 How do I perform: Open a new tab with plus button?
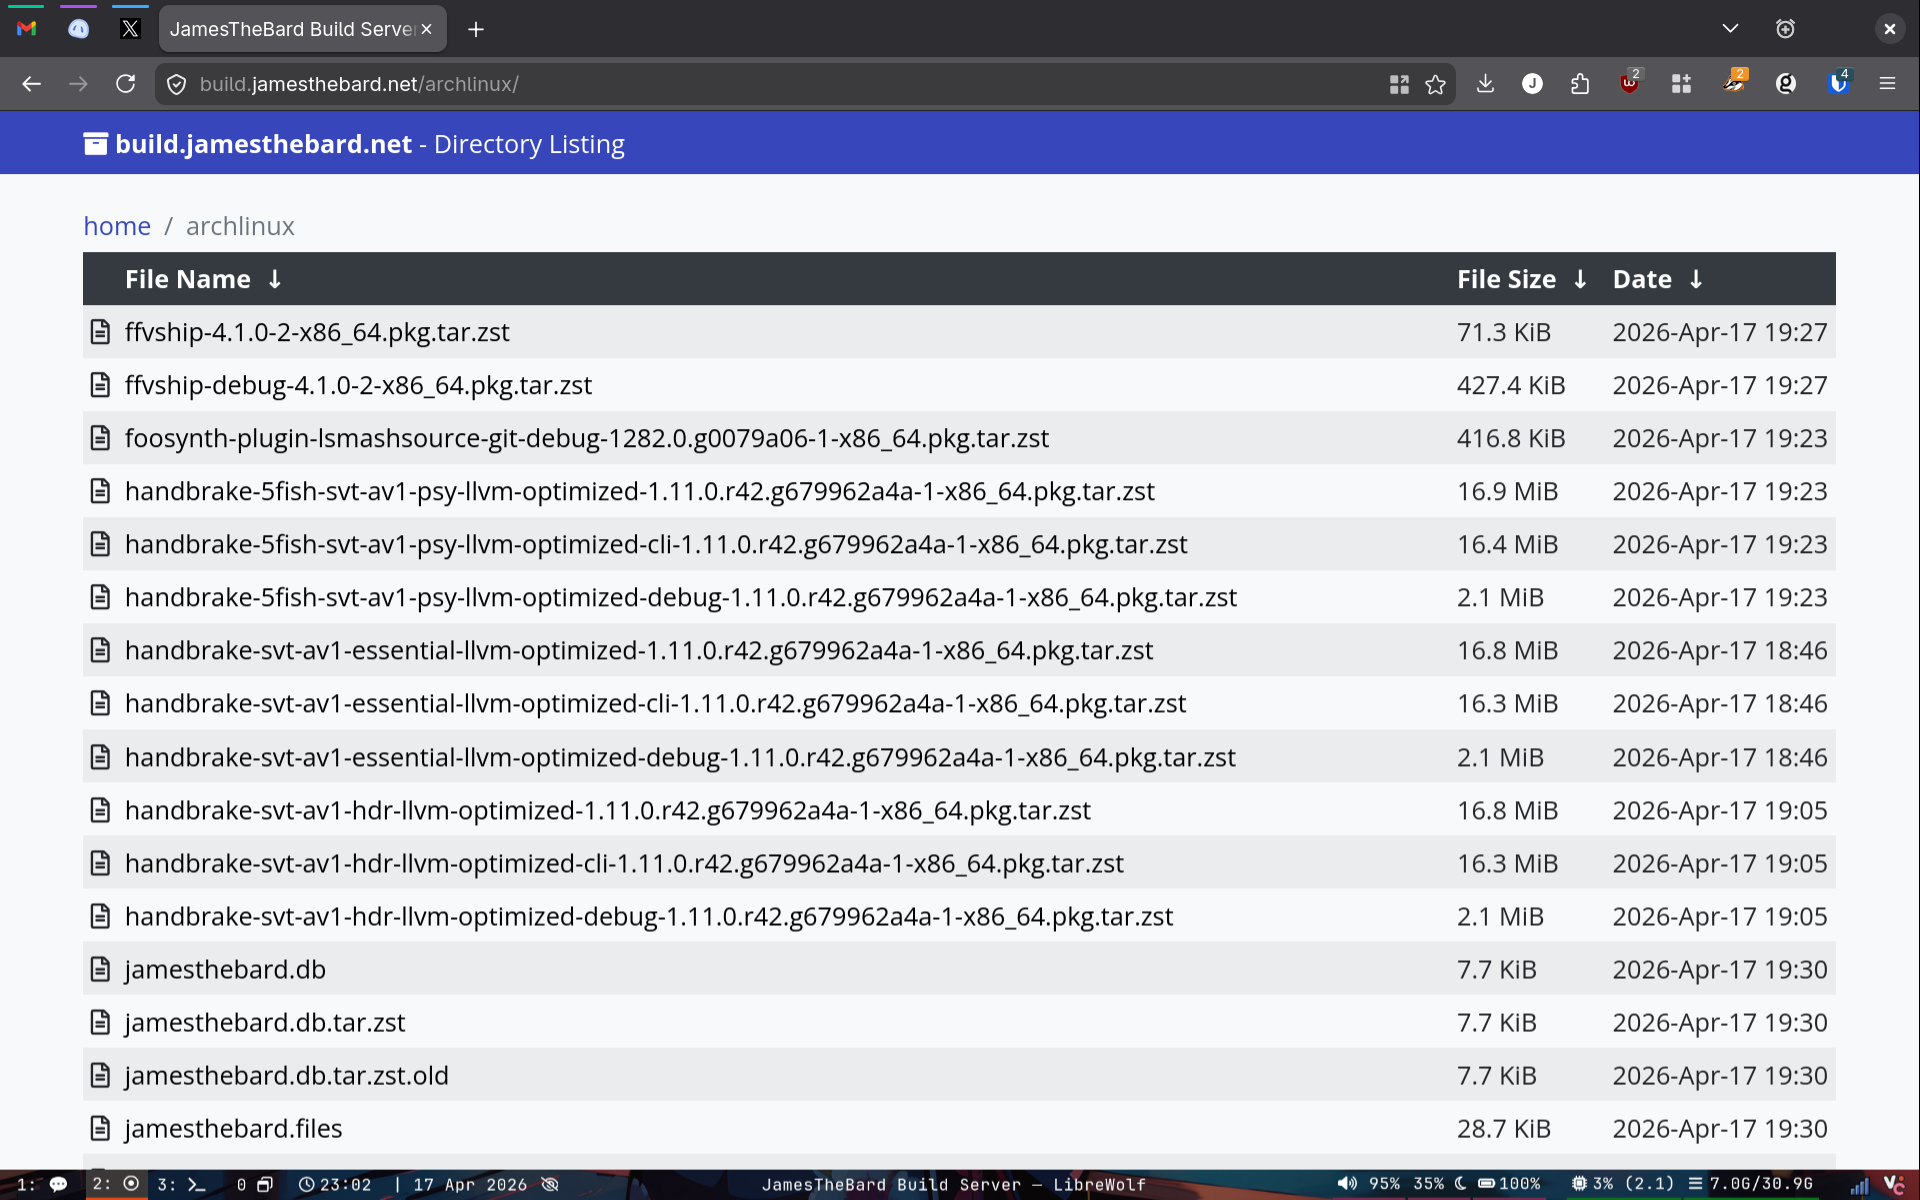pyautogui.click(x=476, y=29)
